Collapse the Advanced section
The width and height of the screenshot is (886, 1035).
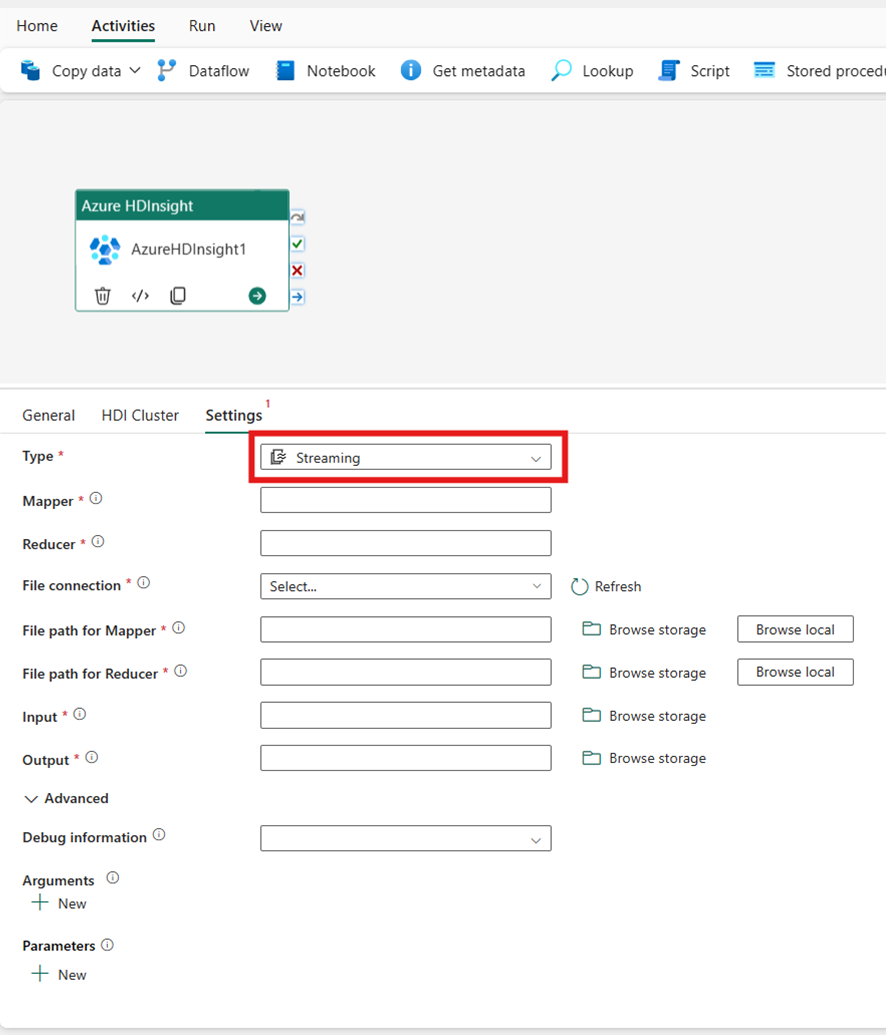coord(66,799)
